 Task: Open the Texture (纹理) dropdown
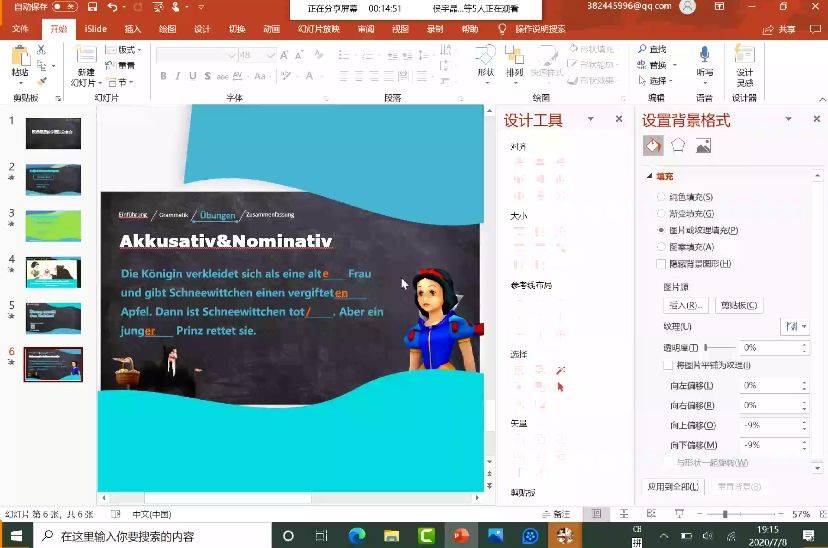coord(794,326)
